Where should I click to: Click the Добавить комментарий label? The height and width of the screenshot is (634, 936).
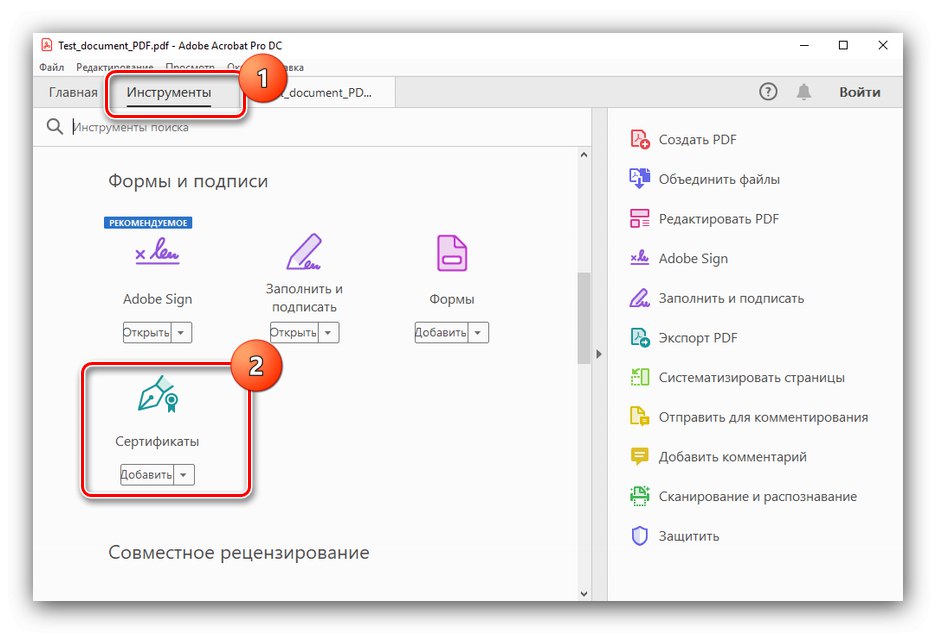pyautogui.click(x=732, y=457)
